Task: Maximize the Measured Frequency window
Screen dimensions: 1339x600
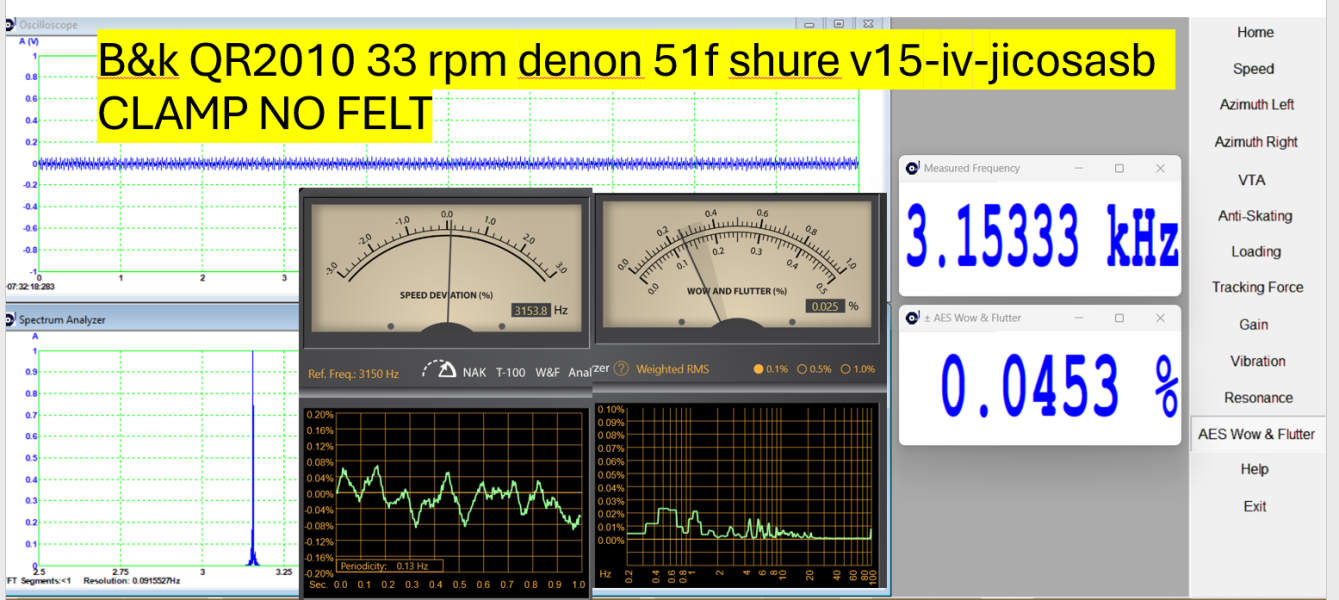Action: click(1119, 169)
